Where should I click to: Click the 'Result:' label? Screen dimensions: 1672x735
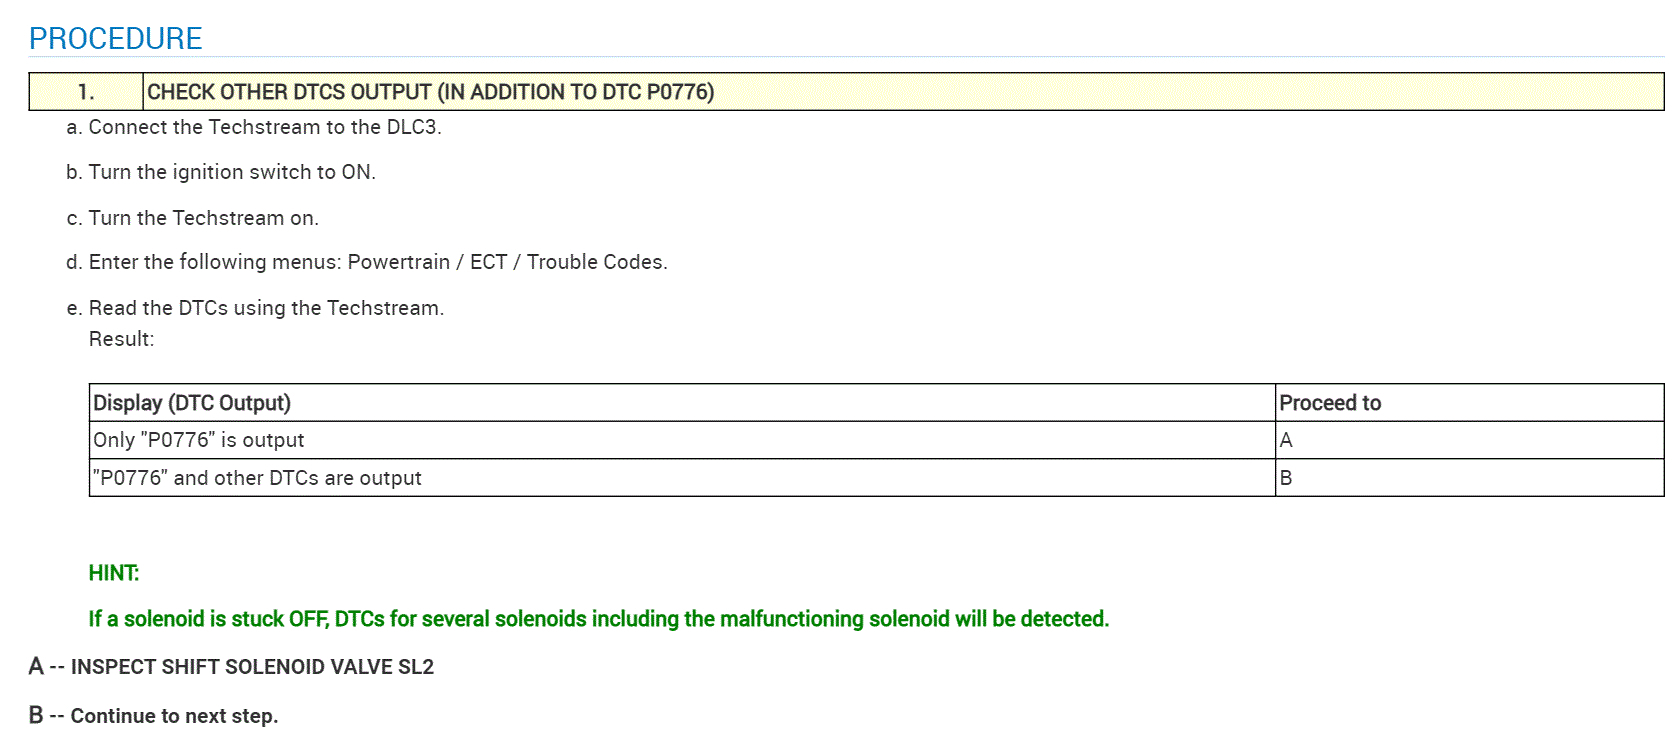[x=121, y=339]
